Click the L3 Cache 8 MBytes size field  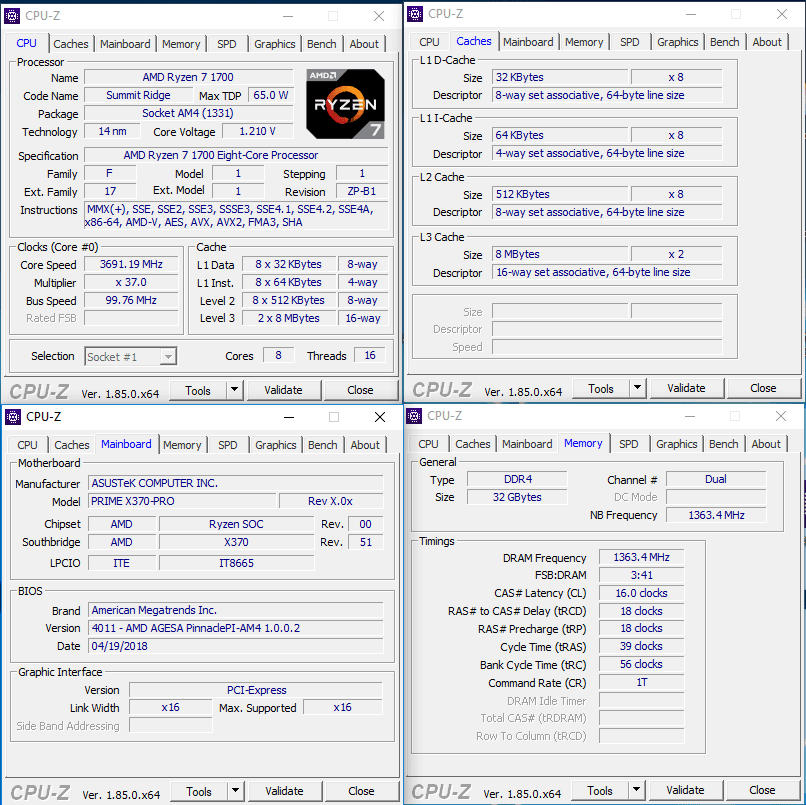(x=560, y=254)
